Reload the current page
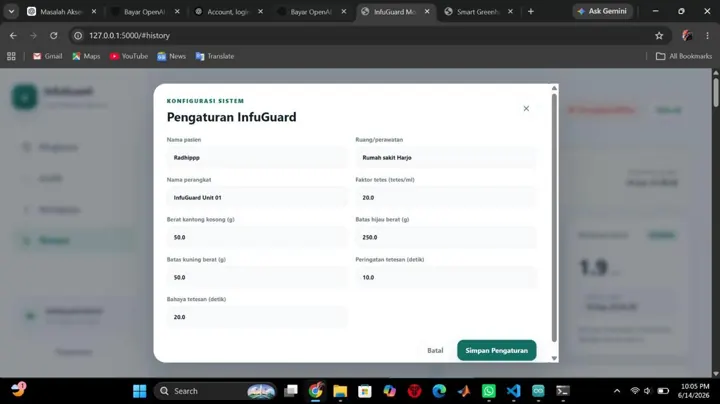Viewport: 720px width, 404px height. pos(54,35)
